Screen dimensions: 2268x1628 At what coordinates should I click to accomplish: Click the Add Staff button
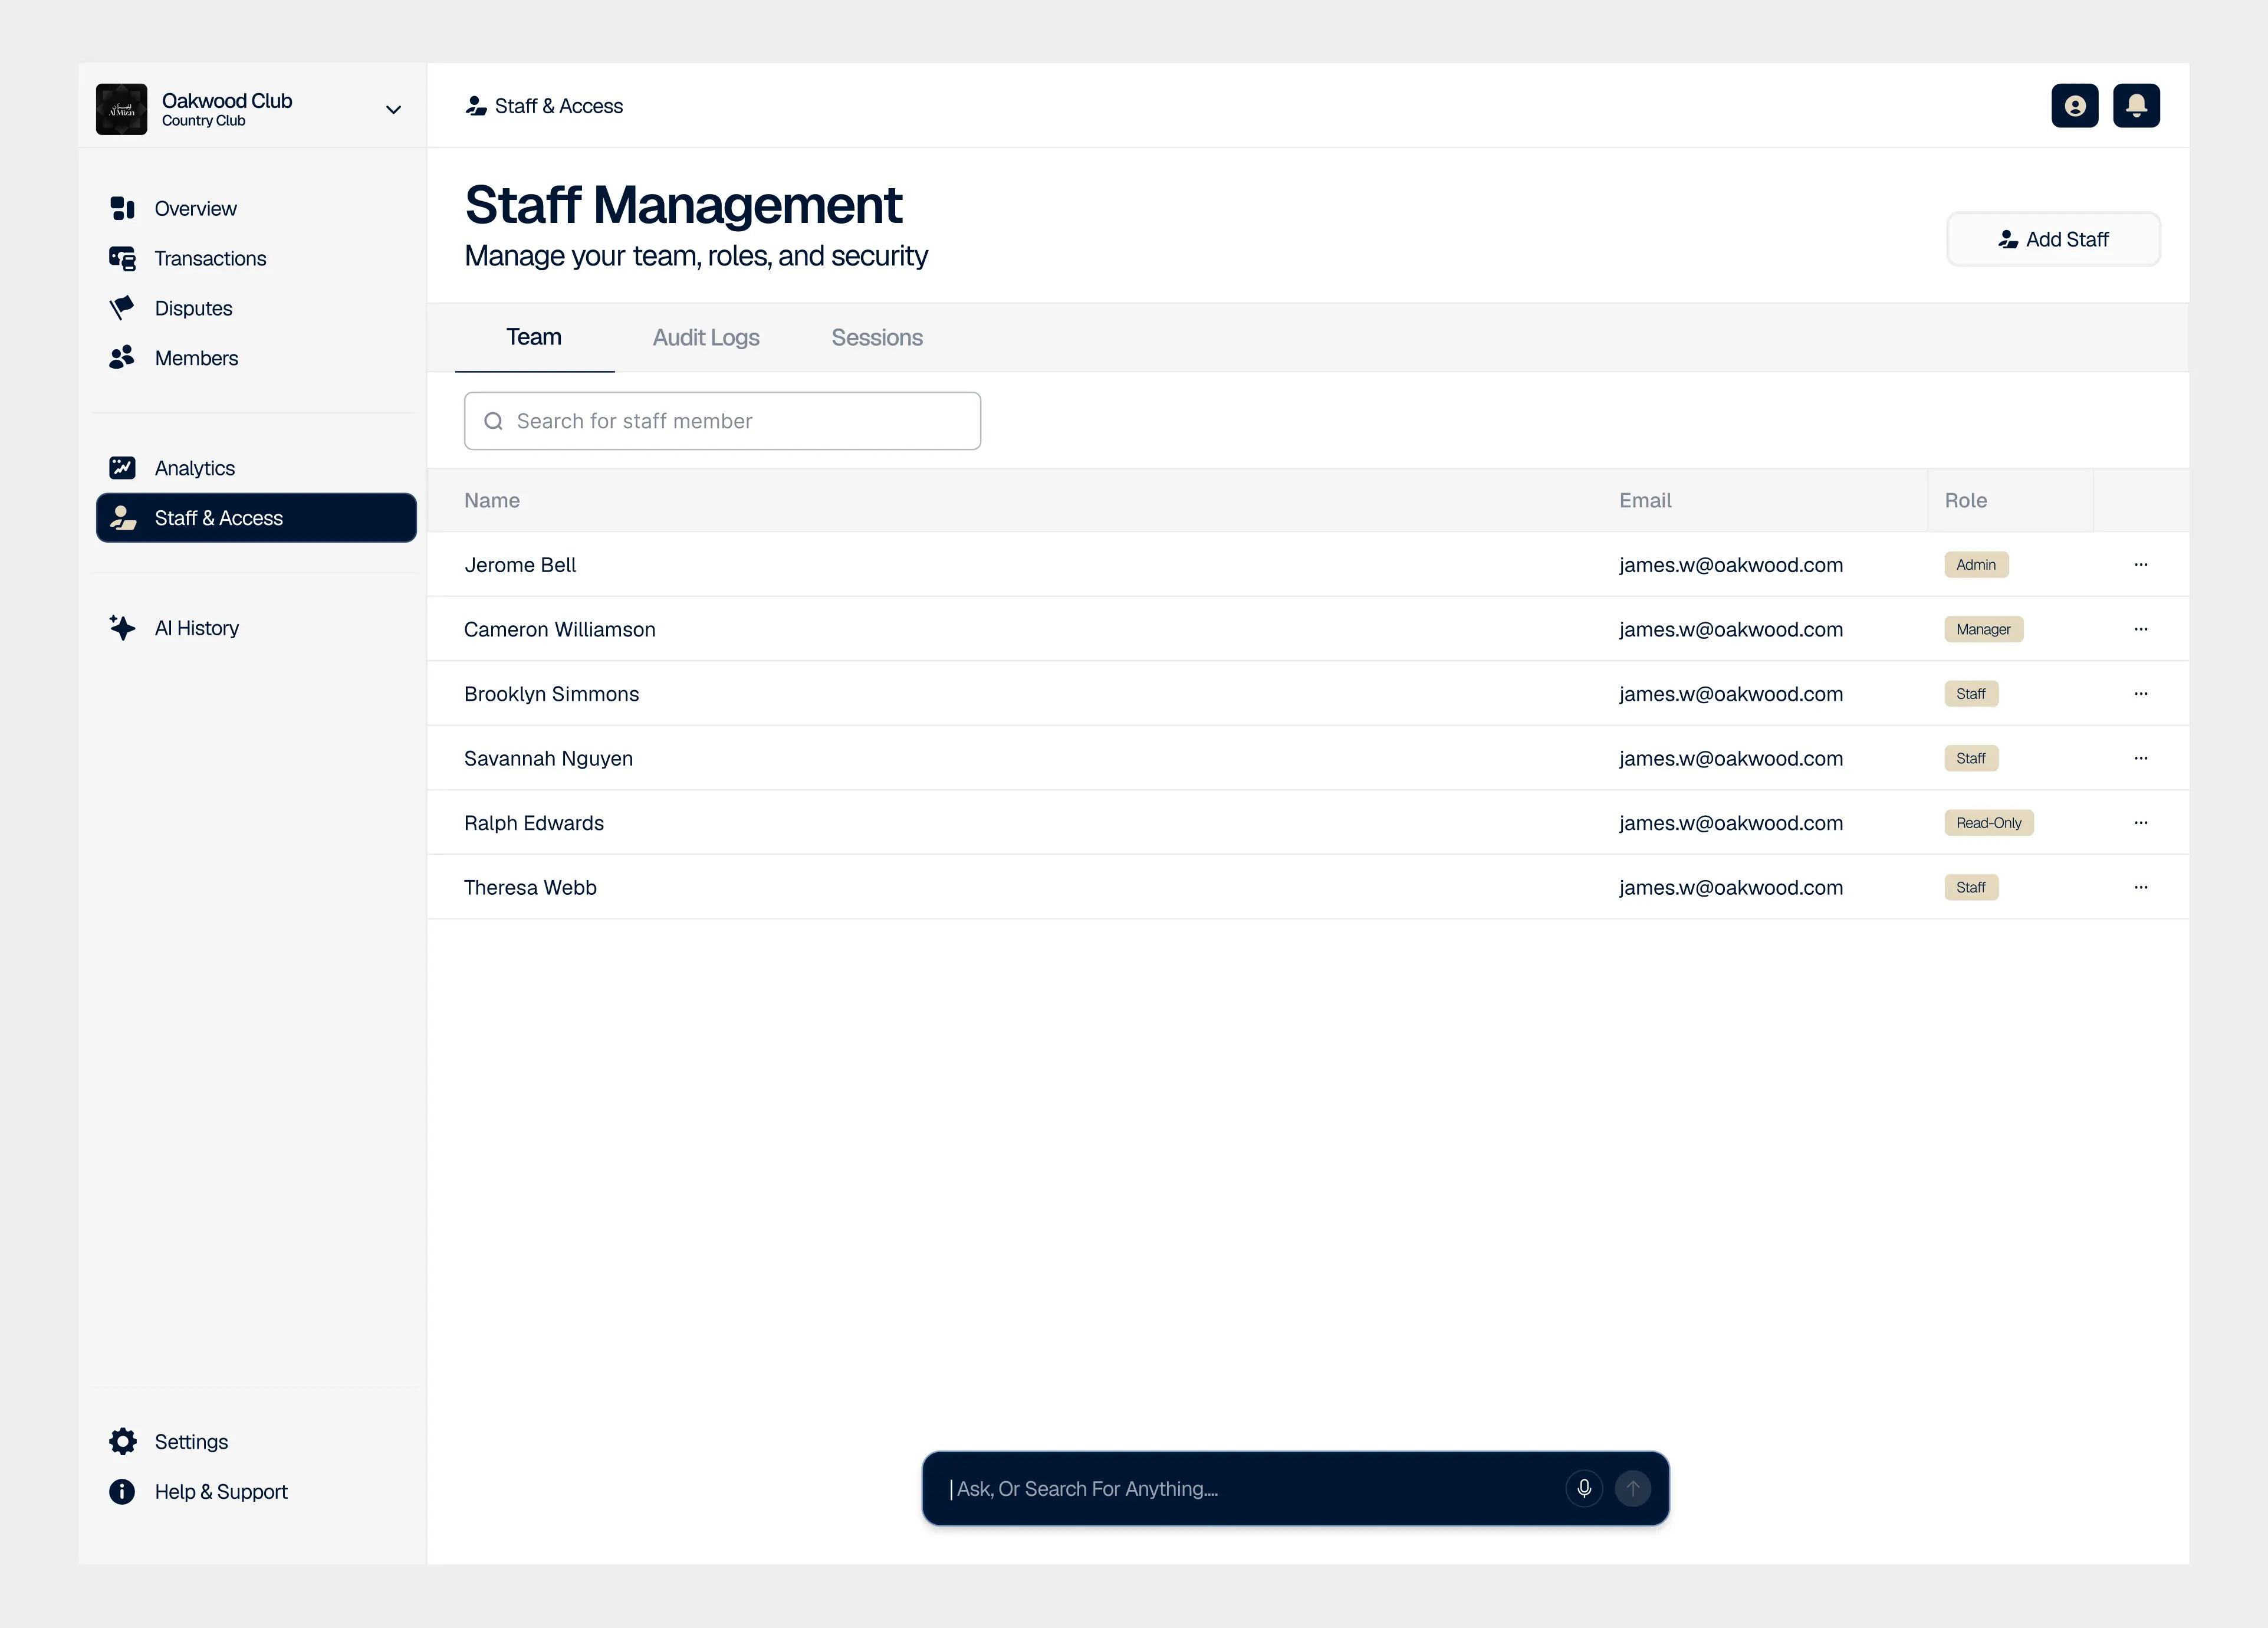tap(2054, 239)
